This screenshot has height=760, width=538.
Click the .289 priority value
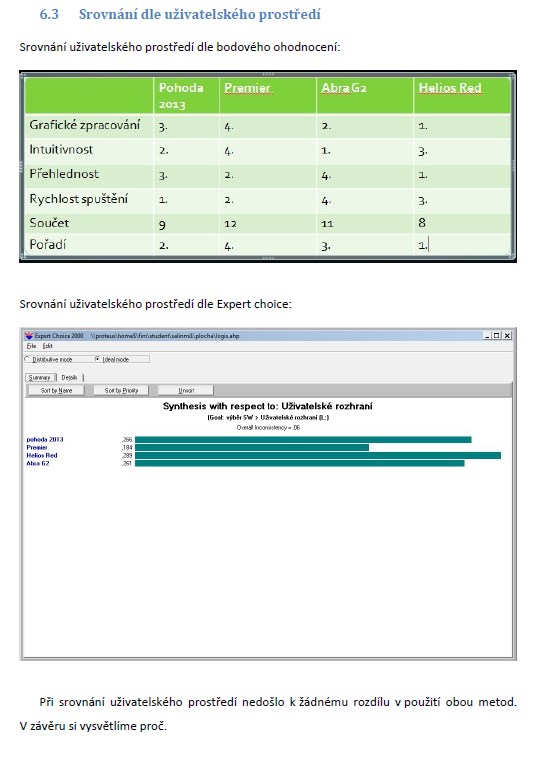[127, 456]
